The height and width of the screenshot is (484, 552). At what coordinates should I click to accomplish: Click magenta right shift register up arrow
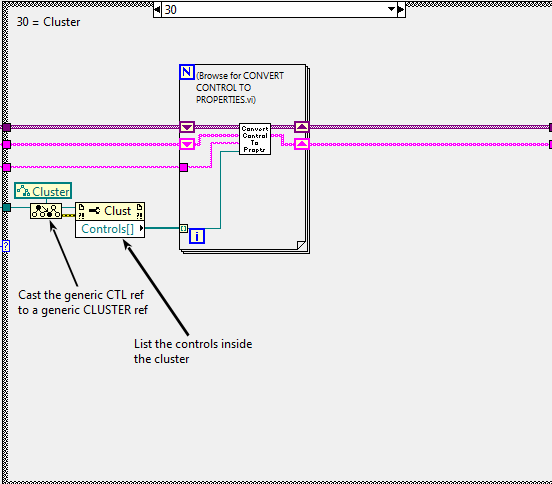(x=302, y=144)
